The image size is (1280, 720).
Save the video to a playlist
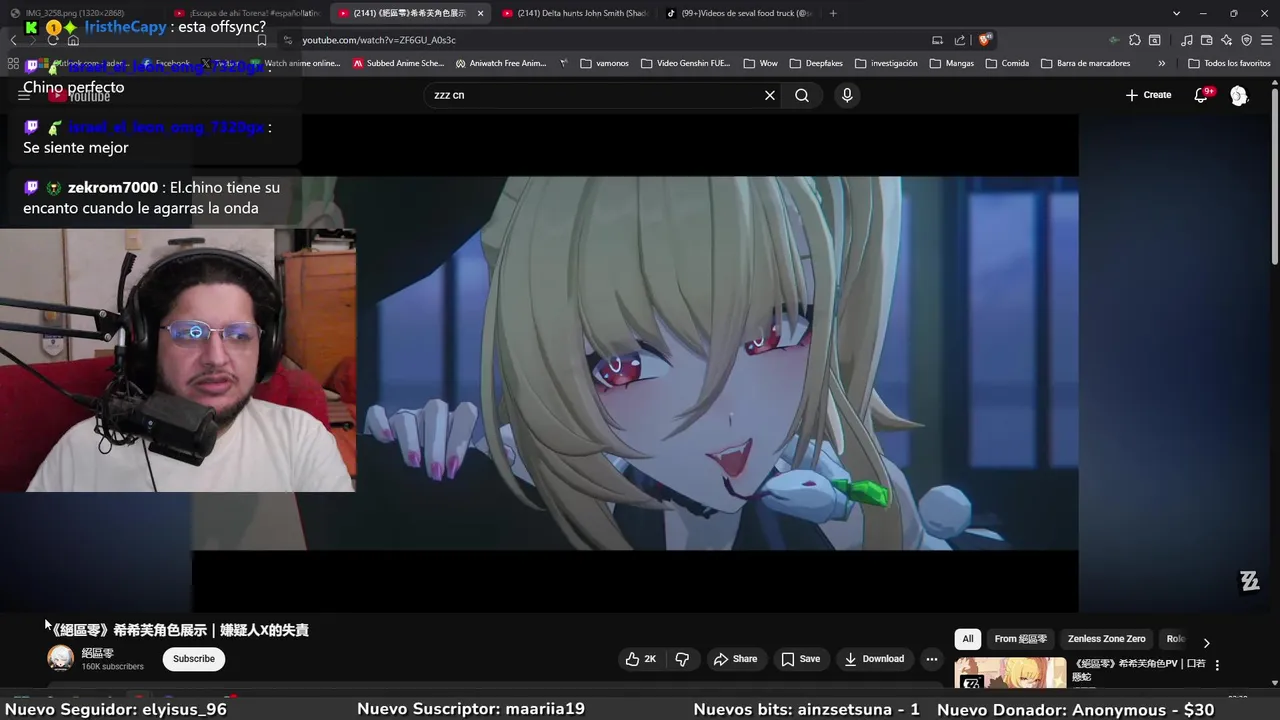tap(801, 659)
